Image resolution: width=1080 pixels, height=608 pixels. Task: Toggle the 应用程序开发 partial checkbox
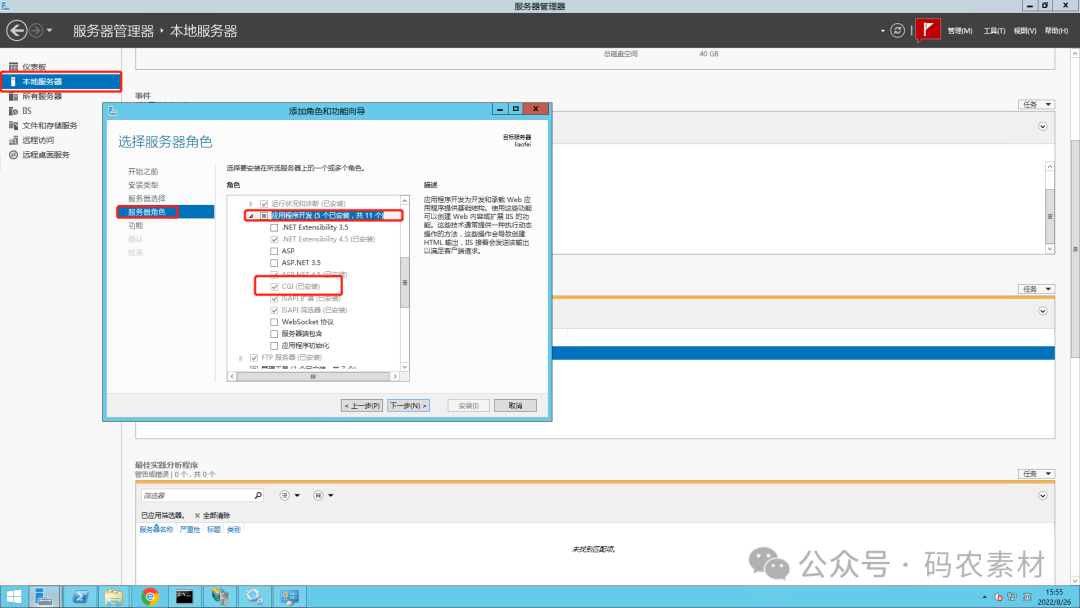tap(264, 216)
